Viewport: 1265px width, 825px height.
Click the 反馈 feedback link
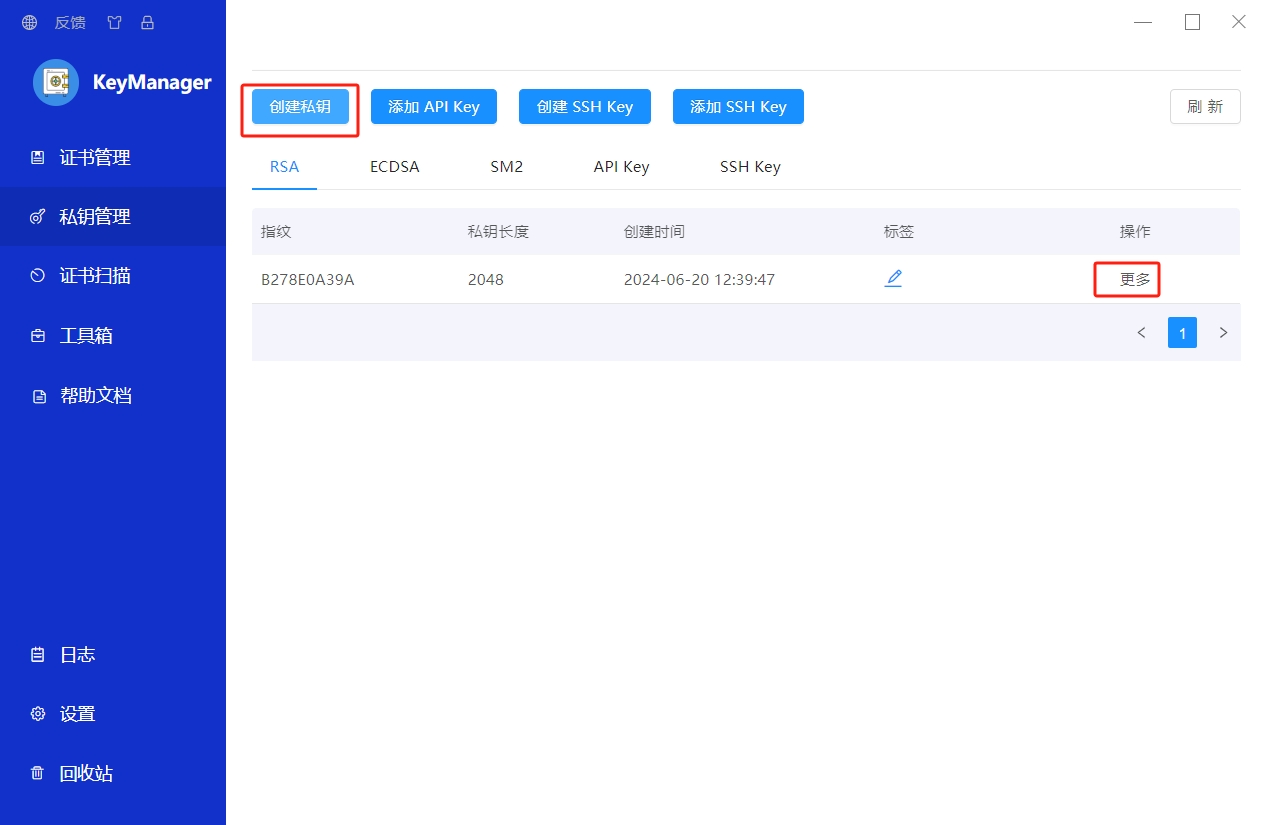coord(70,22)
